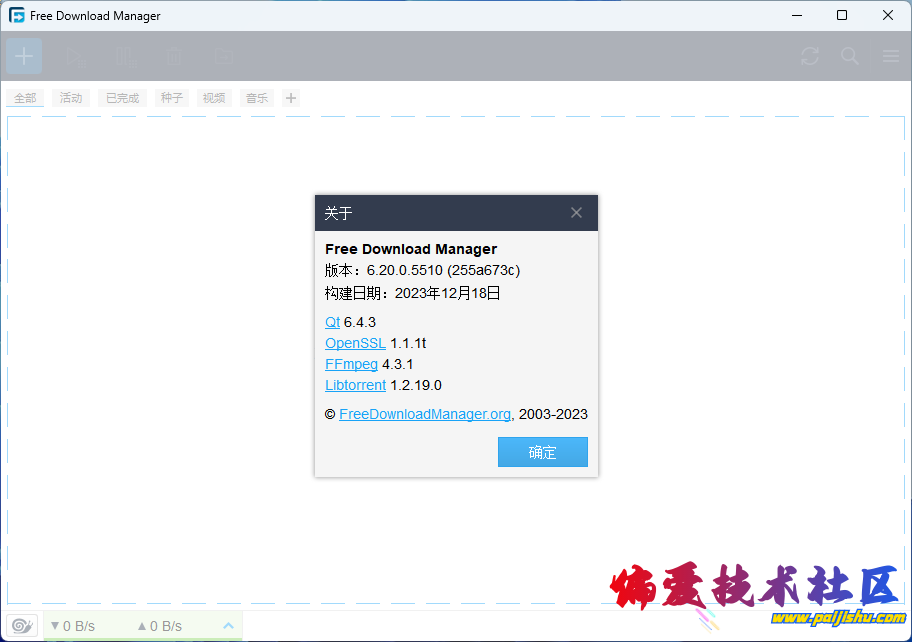The height and width of the screenshot is (642, 912).
Task: Open the Qt link
Action: [332, 322]
